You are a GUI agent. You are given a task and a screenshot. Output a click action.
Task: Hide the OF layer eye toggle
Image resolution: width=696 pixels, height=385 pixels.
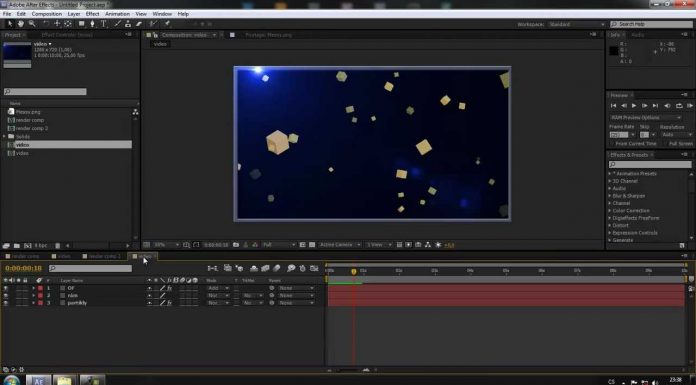tap(6, 288)
